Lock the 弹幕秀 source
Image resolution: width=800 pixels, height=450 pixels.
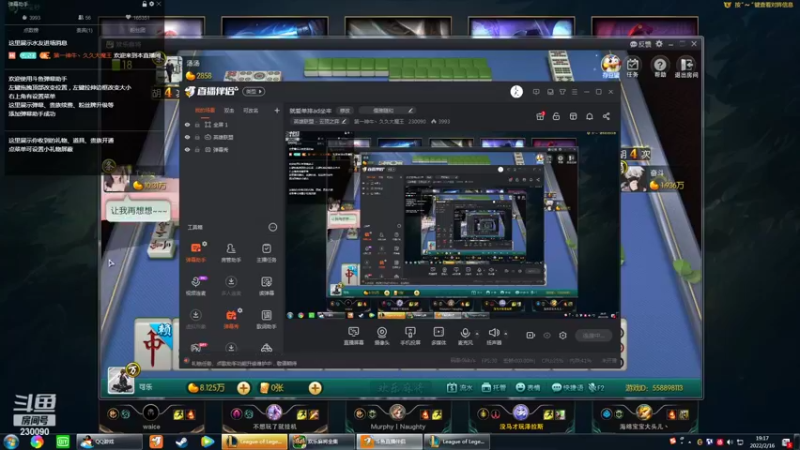pos(197,150)
